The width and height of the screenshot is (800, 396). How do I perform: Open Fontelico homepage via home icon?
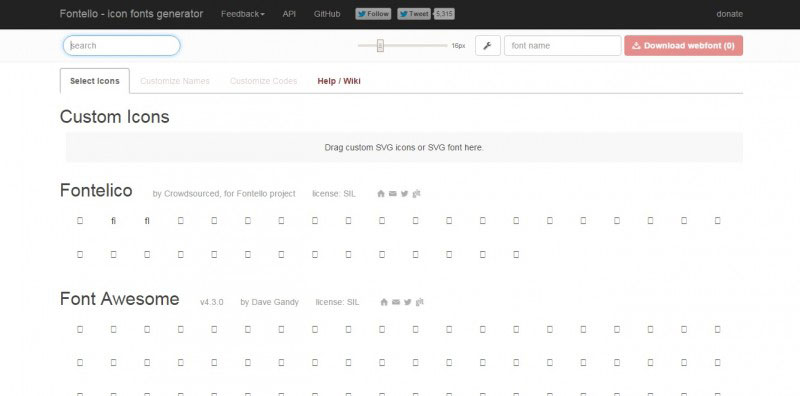coord(381,193)
